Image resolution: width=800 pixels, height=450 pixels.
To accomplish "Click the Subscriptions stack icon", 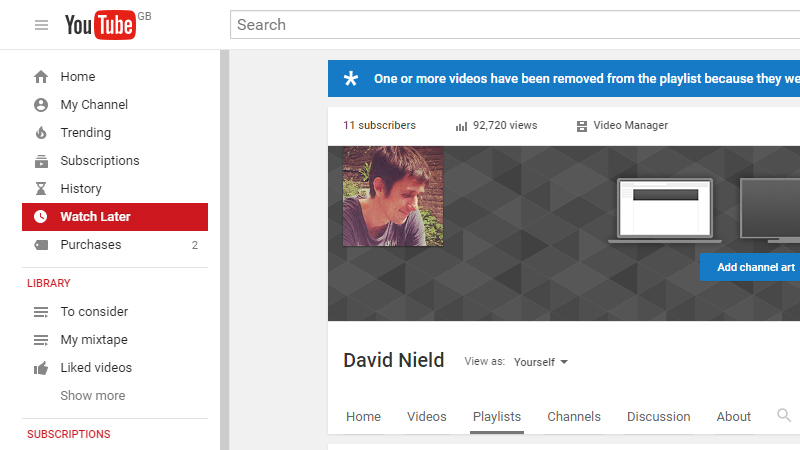I will (x=41, y=161).
